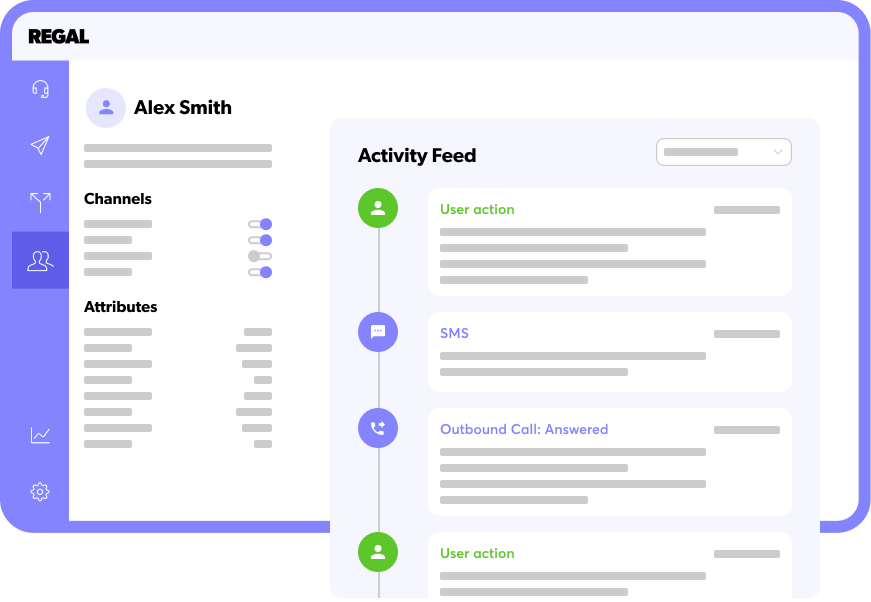Open the line chart reporting icon
This screenshot has width=871, height=602.
click(x=40, y=435)
